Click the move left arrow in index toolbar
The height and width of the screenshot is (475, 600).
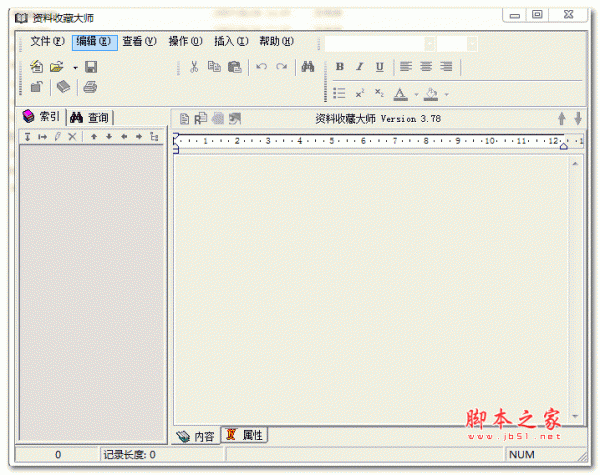(x=124, y=136)
